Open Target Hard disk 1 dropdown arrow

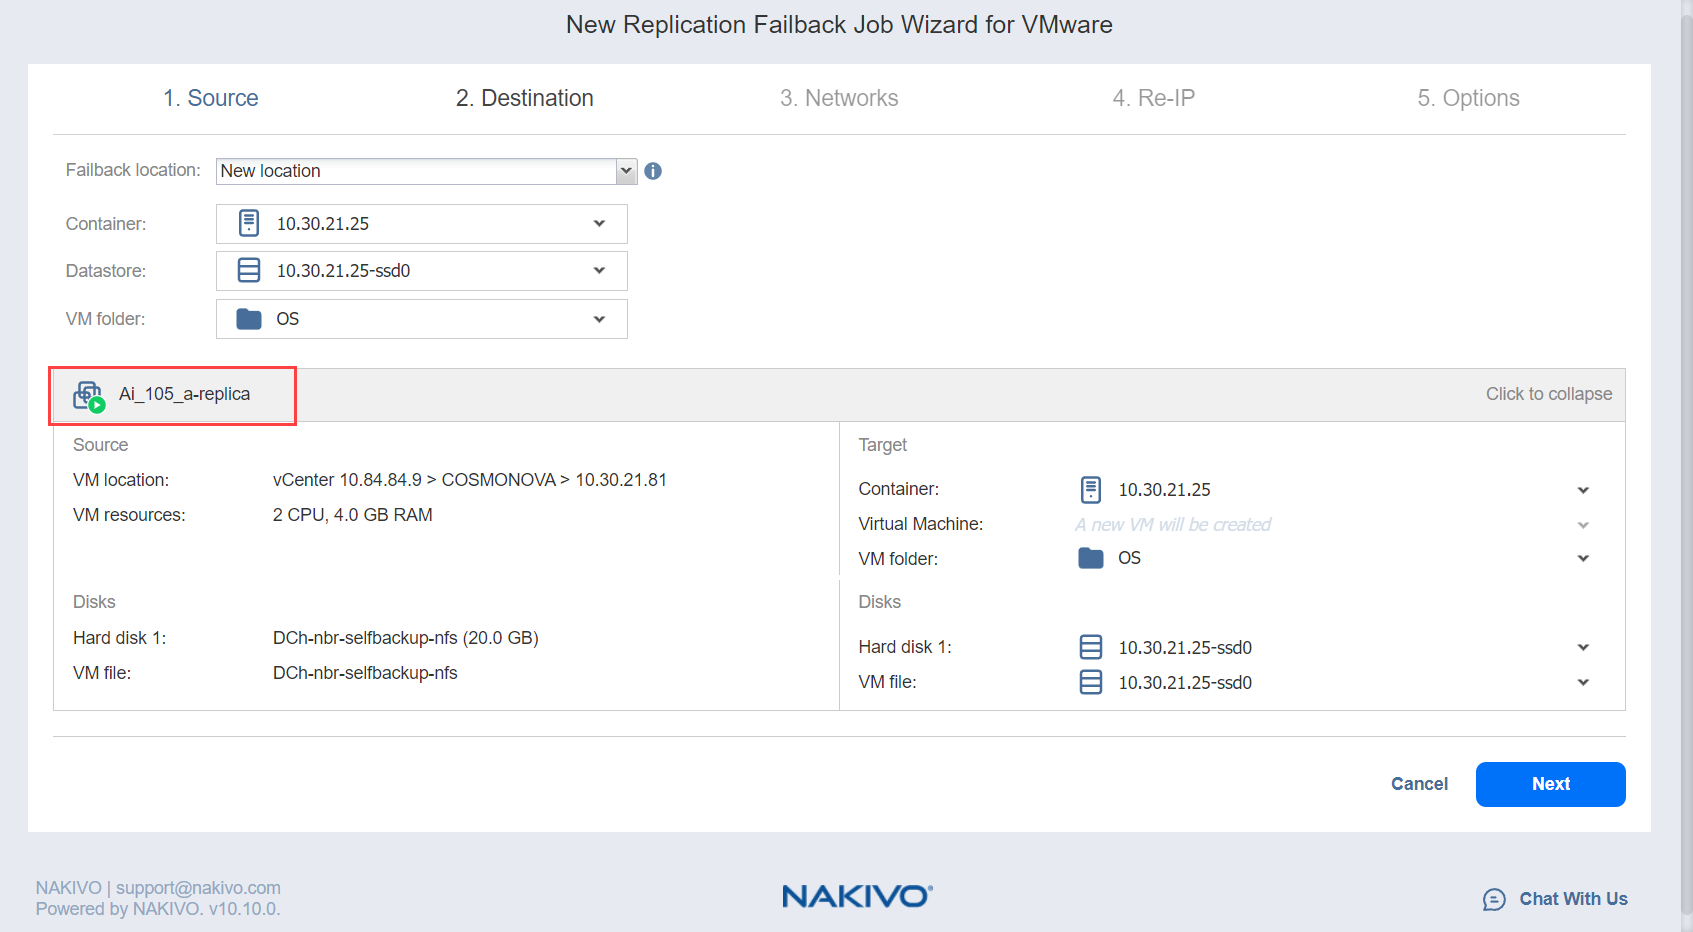[1583, 647]
